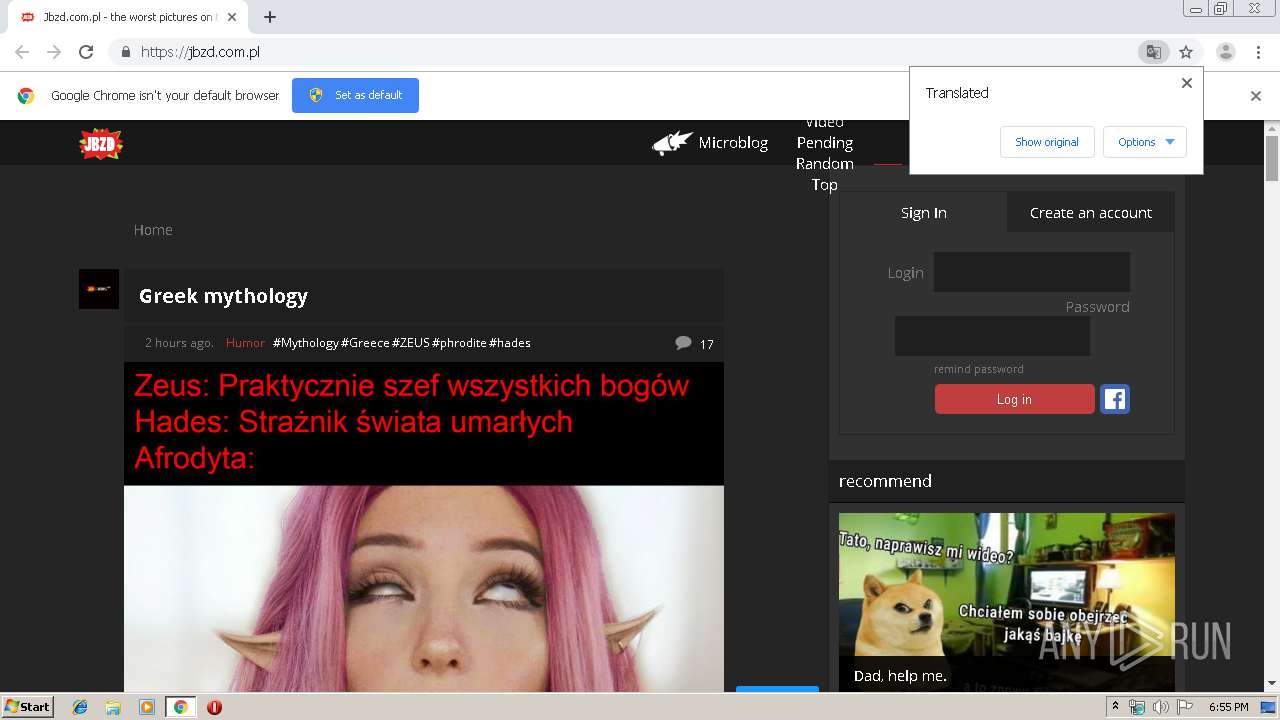Open the Random menu item
This screenshot has height=720, width=1280.
[x=825, y=164]
